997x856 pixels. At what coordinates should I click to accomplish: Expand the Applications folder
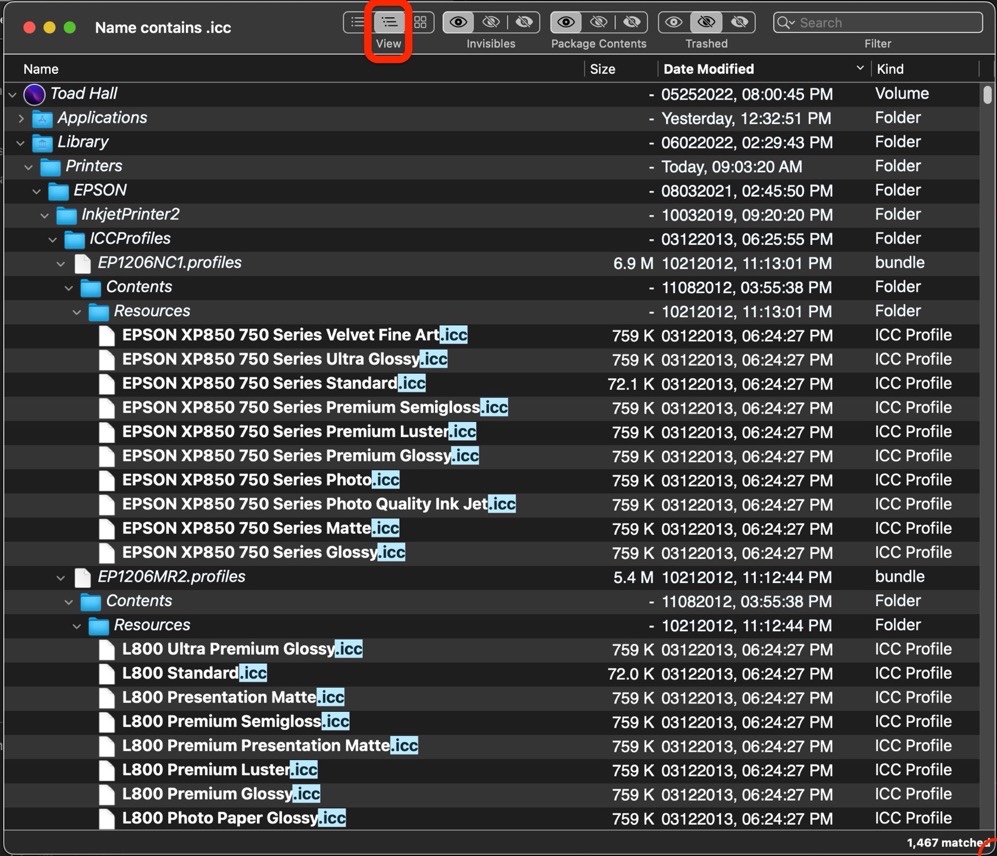[x=20, y=117]
